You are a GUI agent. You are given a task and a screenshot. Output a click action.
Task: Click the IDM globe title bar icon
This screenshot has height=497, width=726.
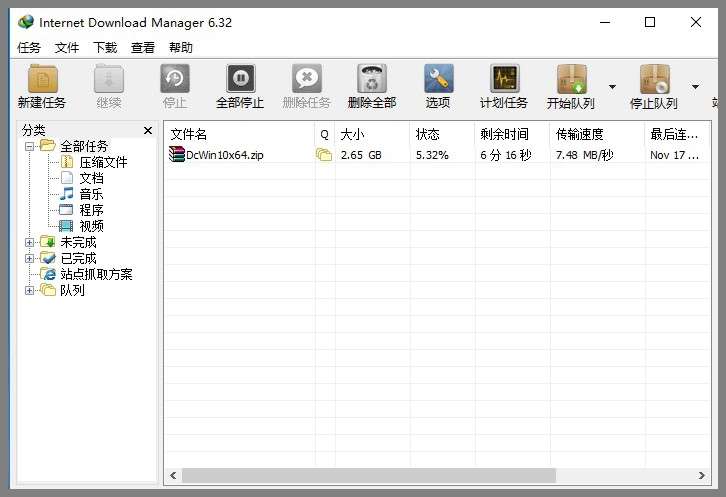coord(26,22)
